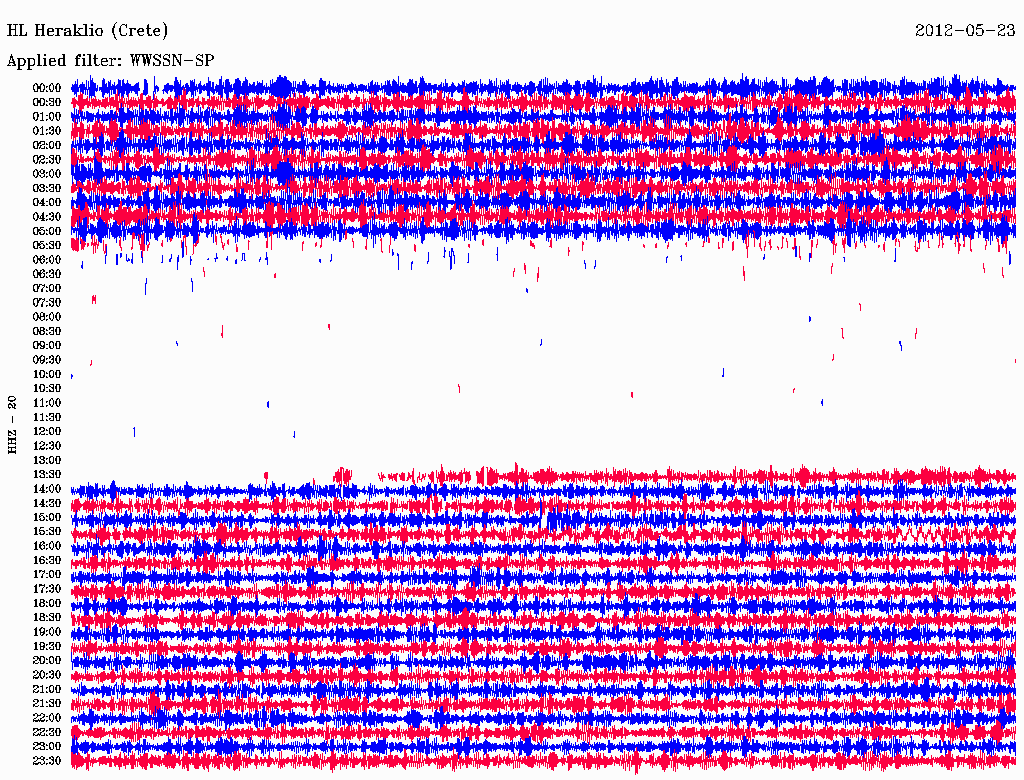Viewport: 1024px width, 780px height.
Task: Click the 09:00 time row label
Action: pyautogui.click(x=46, y=345)
